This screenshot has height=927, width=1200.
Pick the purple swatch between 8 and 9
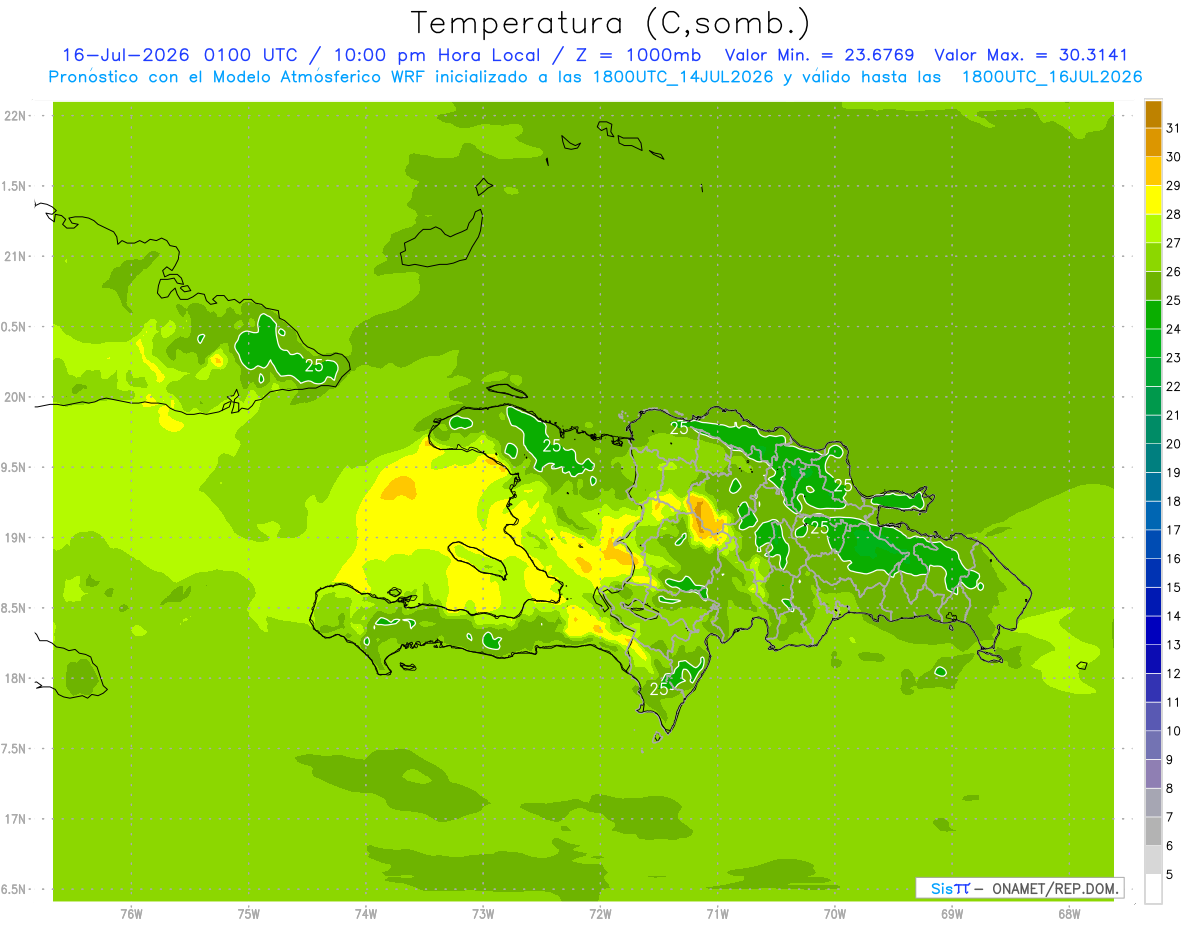1153,774
